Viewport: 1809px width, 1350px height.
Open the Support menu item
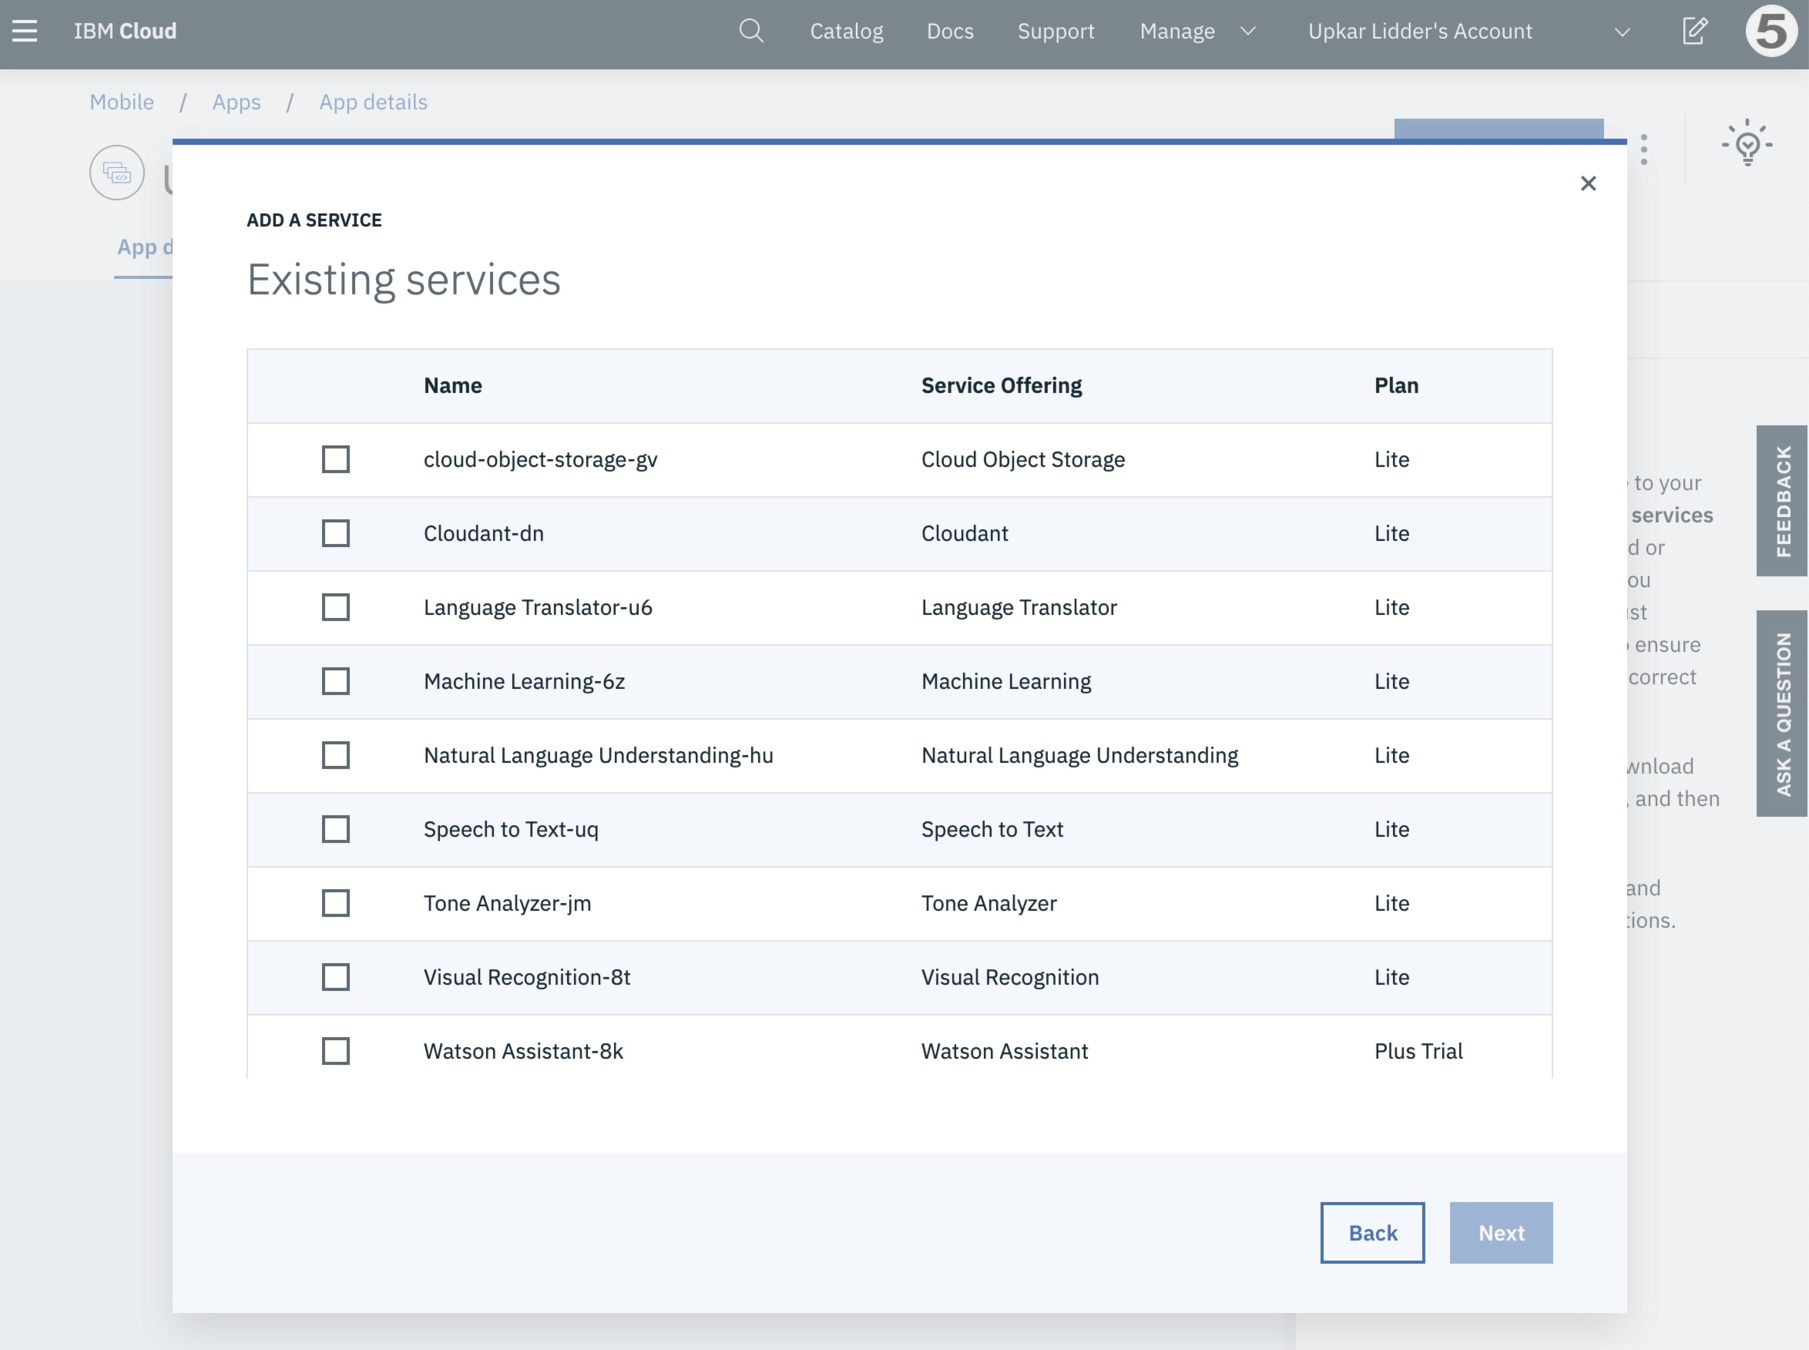(x=1056, y=31)
